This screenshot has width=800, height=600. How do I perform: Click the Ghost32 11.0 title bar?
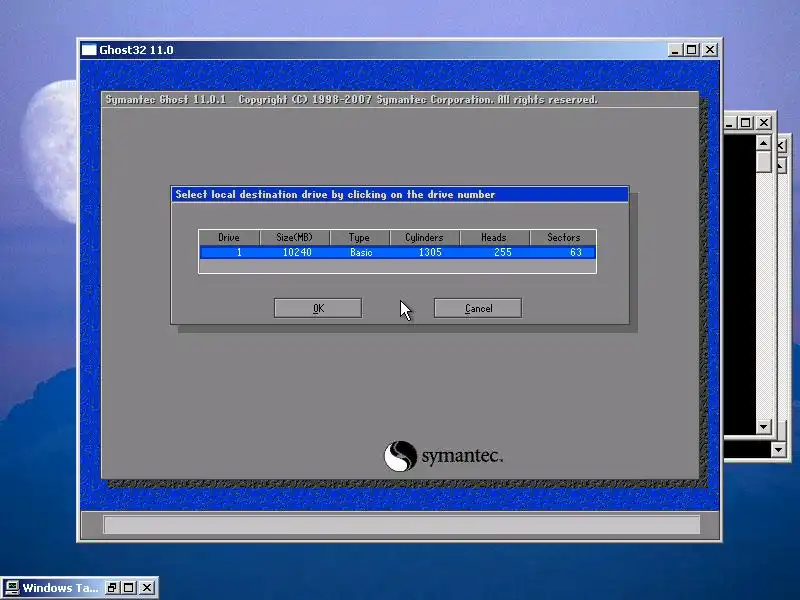tap(399, 49)
